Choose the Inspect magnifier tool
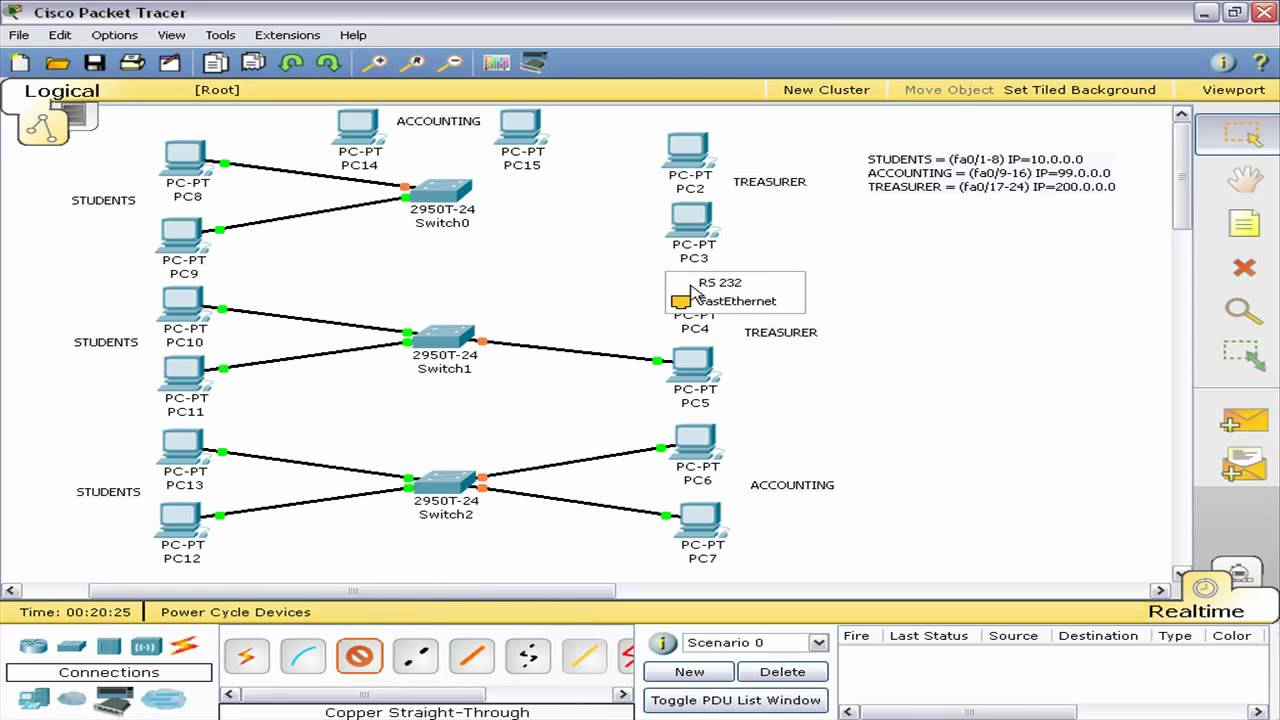 1243,310
